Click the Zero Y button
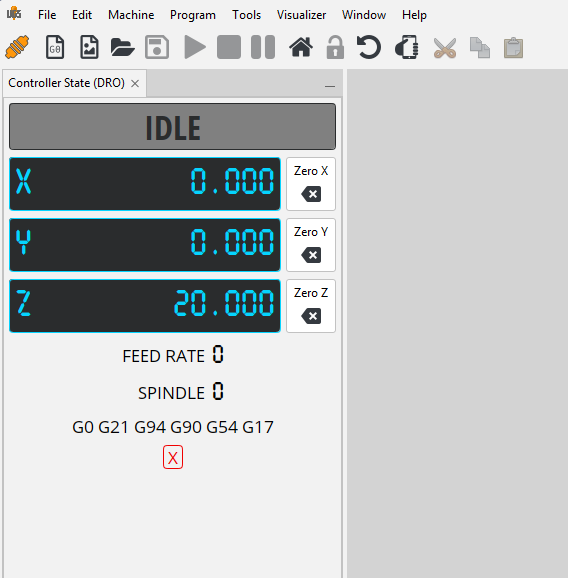568x578 pixels. 311,245
